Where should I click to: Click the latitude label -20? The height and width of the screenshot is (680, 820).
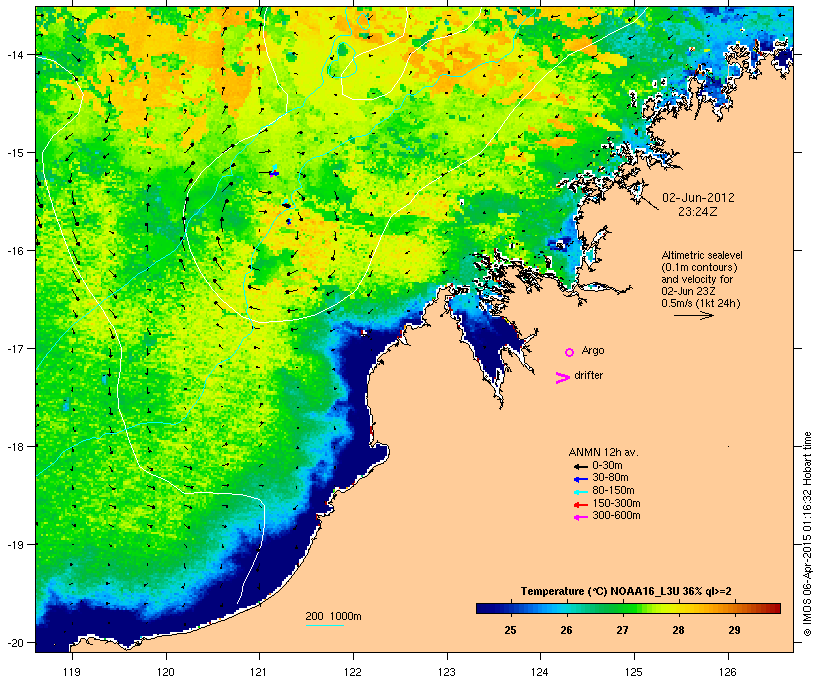(15, 642)
